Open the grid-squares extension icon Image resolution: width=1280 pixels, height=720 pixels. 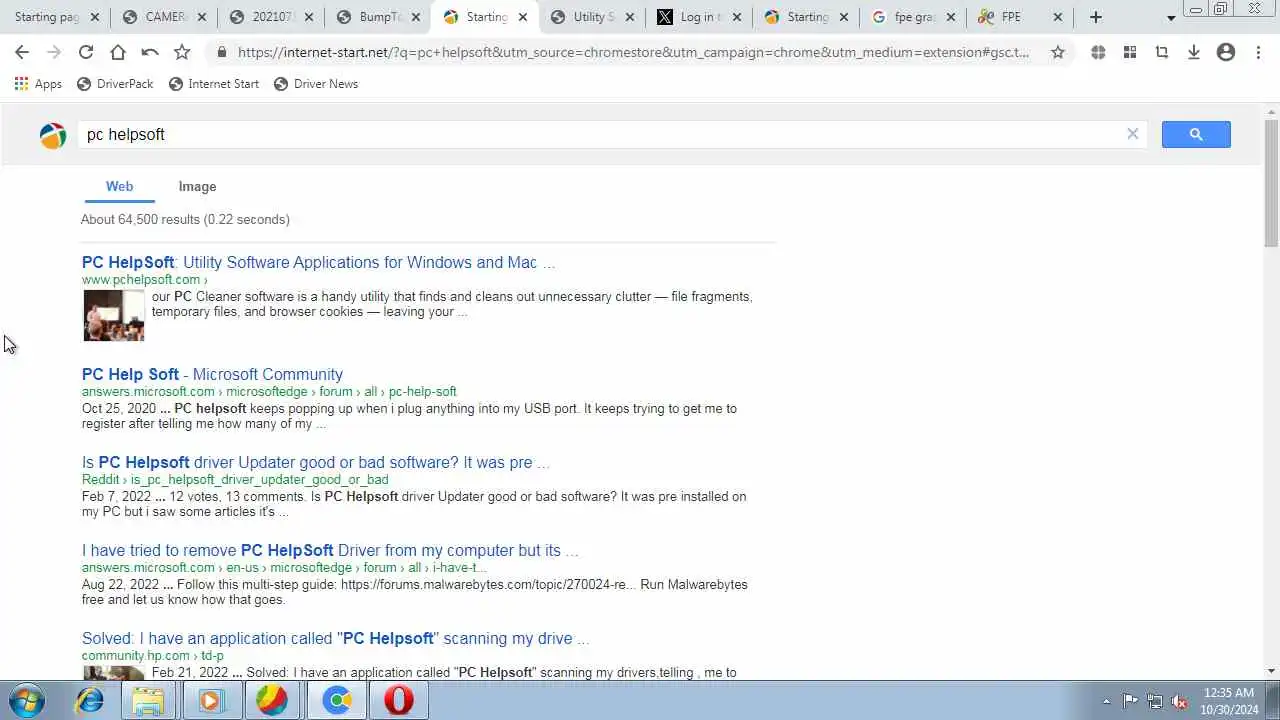pyautogui.click(x=1130, y=52)
